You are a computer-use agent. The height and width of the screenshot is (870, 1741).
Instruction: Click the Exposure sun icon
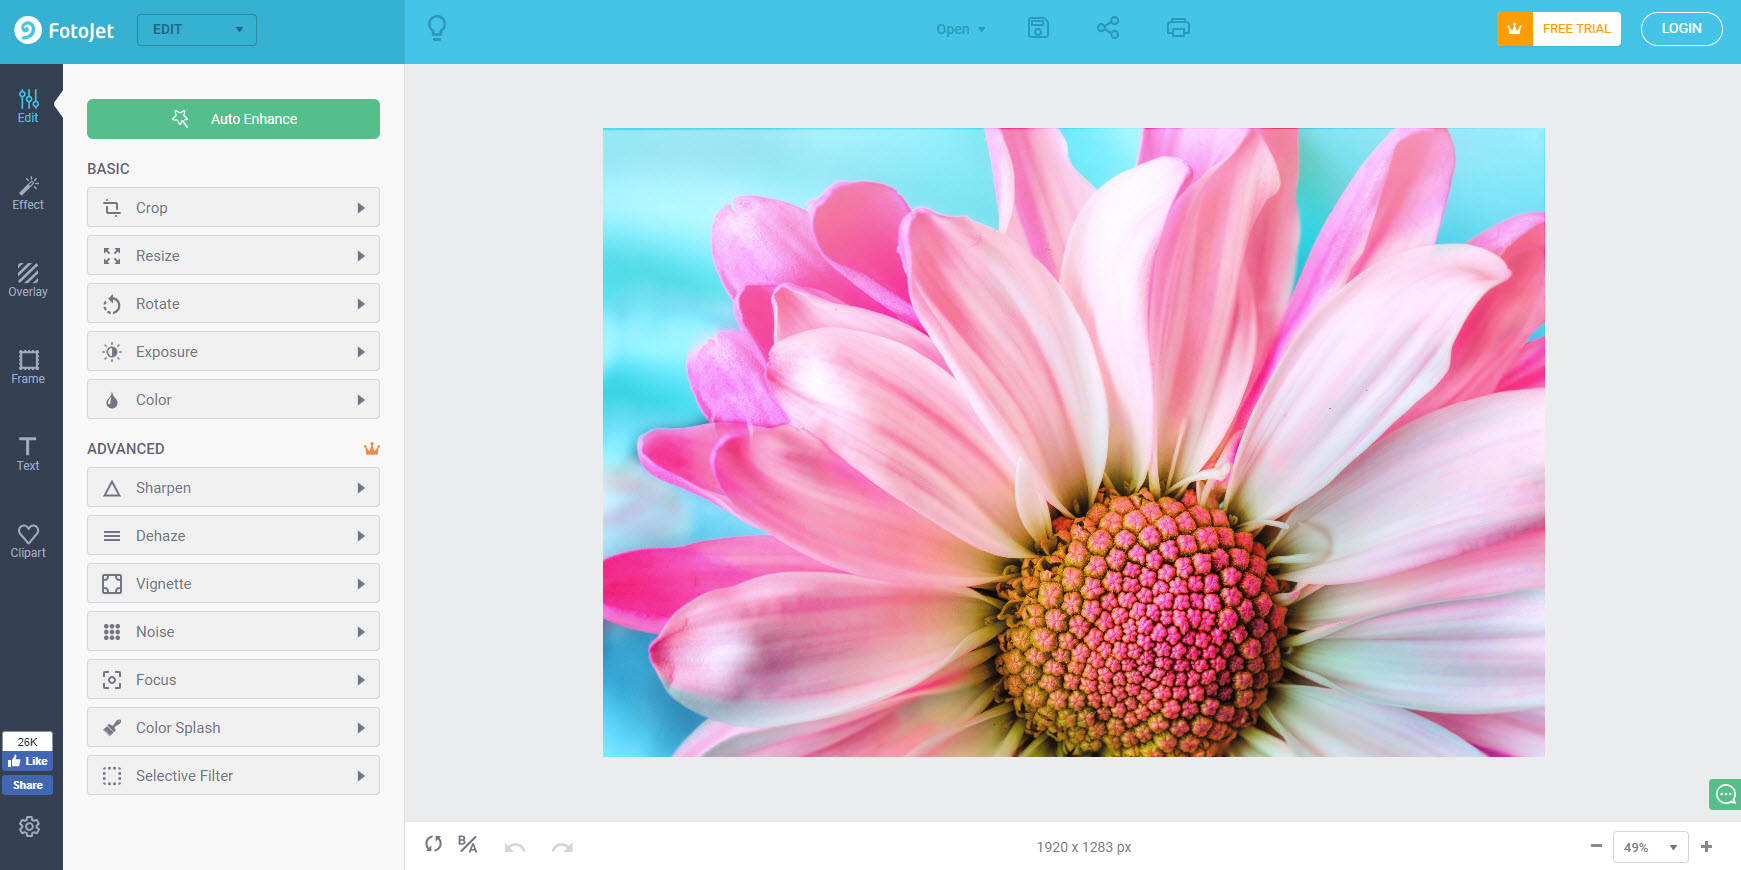click(x=112, y=352)
